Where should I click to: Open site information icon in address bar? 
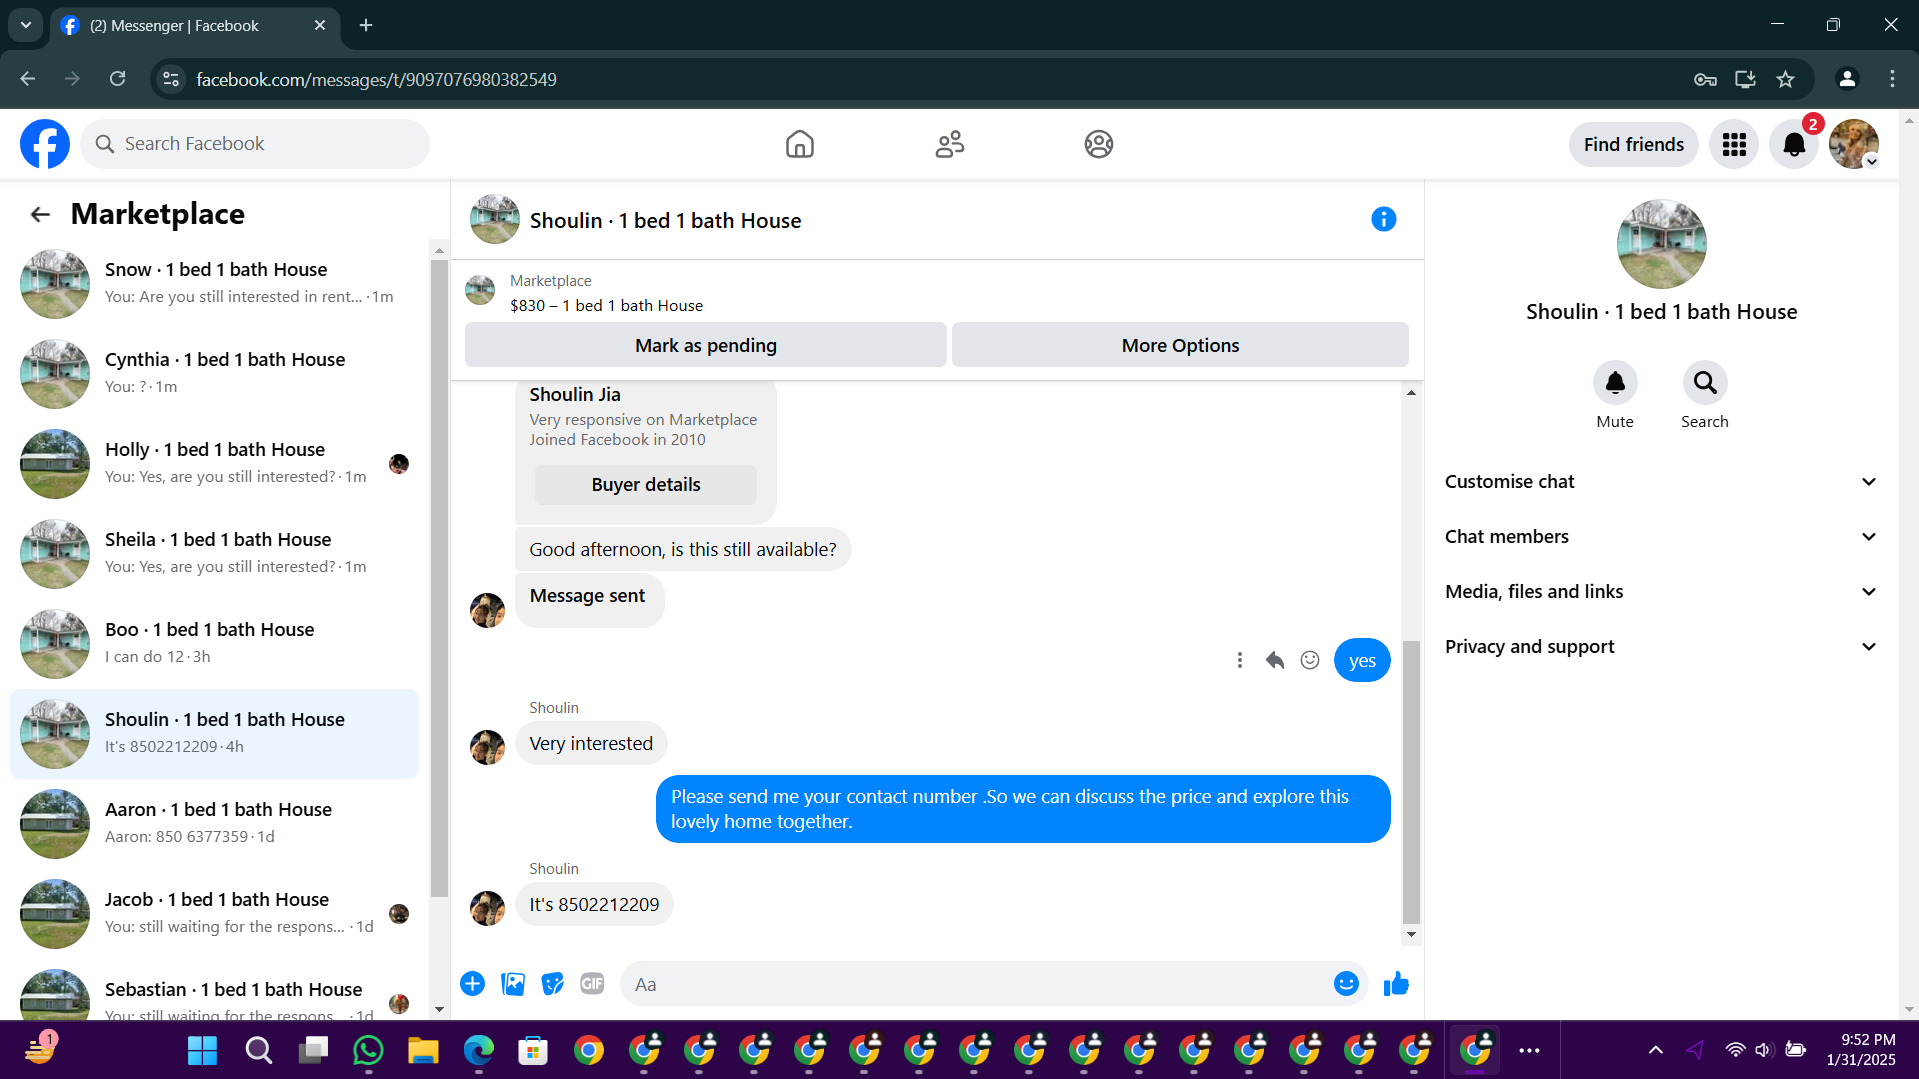click(x=172, y=79)
